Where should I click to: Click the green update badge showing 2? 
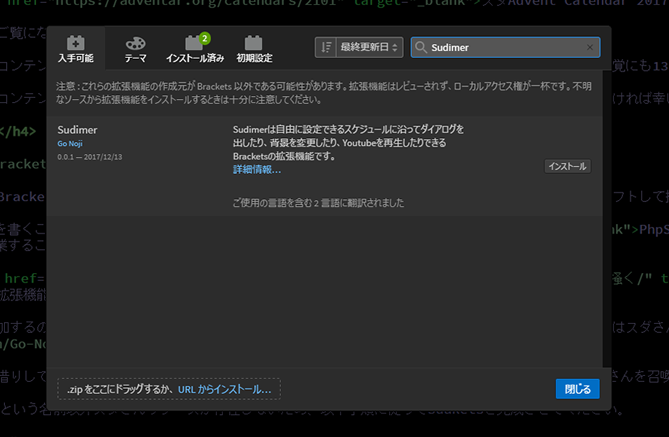coord(204,38)
